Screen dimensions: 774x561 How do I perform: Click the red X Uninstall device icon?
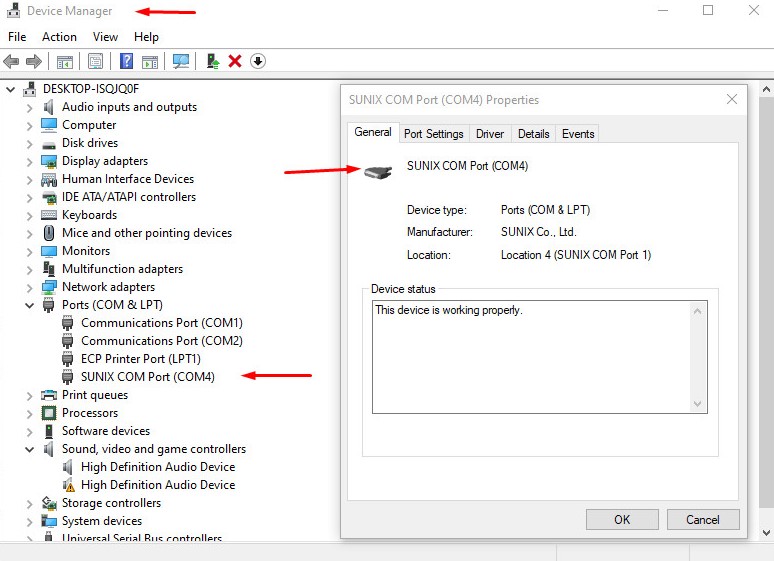click(235, 61)
